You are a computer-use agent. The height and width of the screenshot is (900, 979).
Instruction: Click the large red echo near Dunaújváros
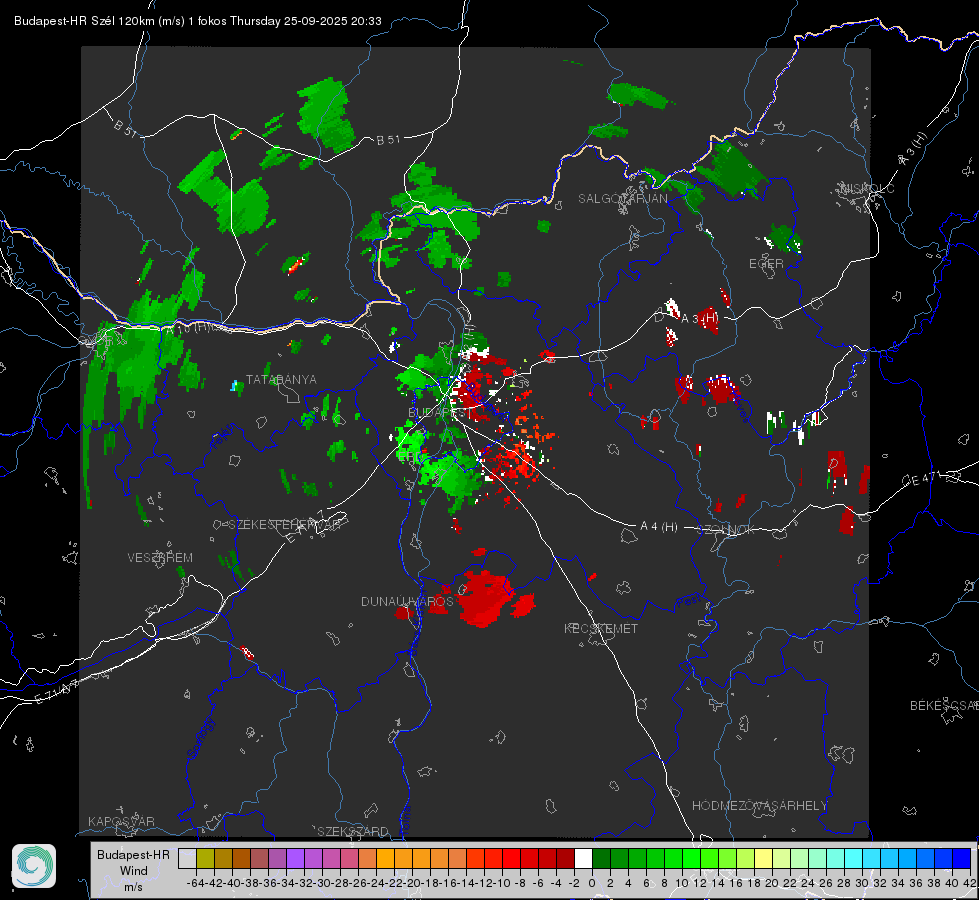click(x=486, y=598)
